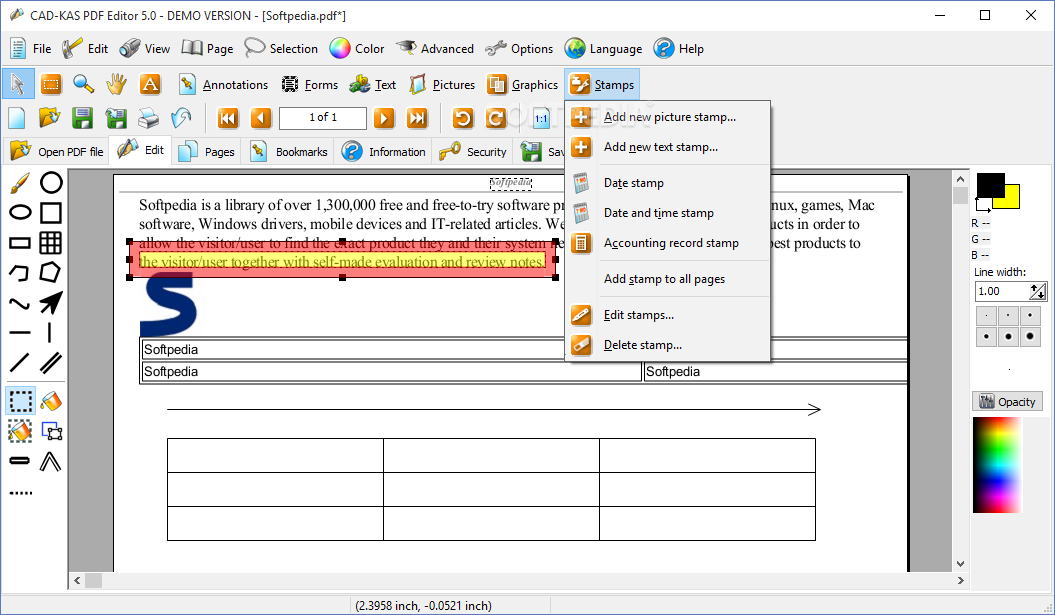The width and height of the screenshot is (1055, 615).
Task: Open the Page menu
Action: click(208, 48)
